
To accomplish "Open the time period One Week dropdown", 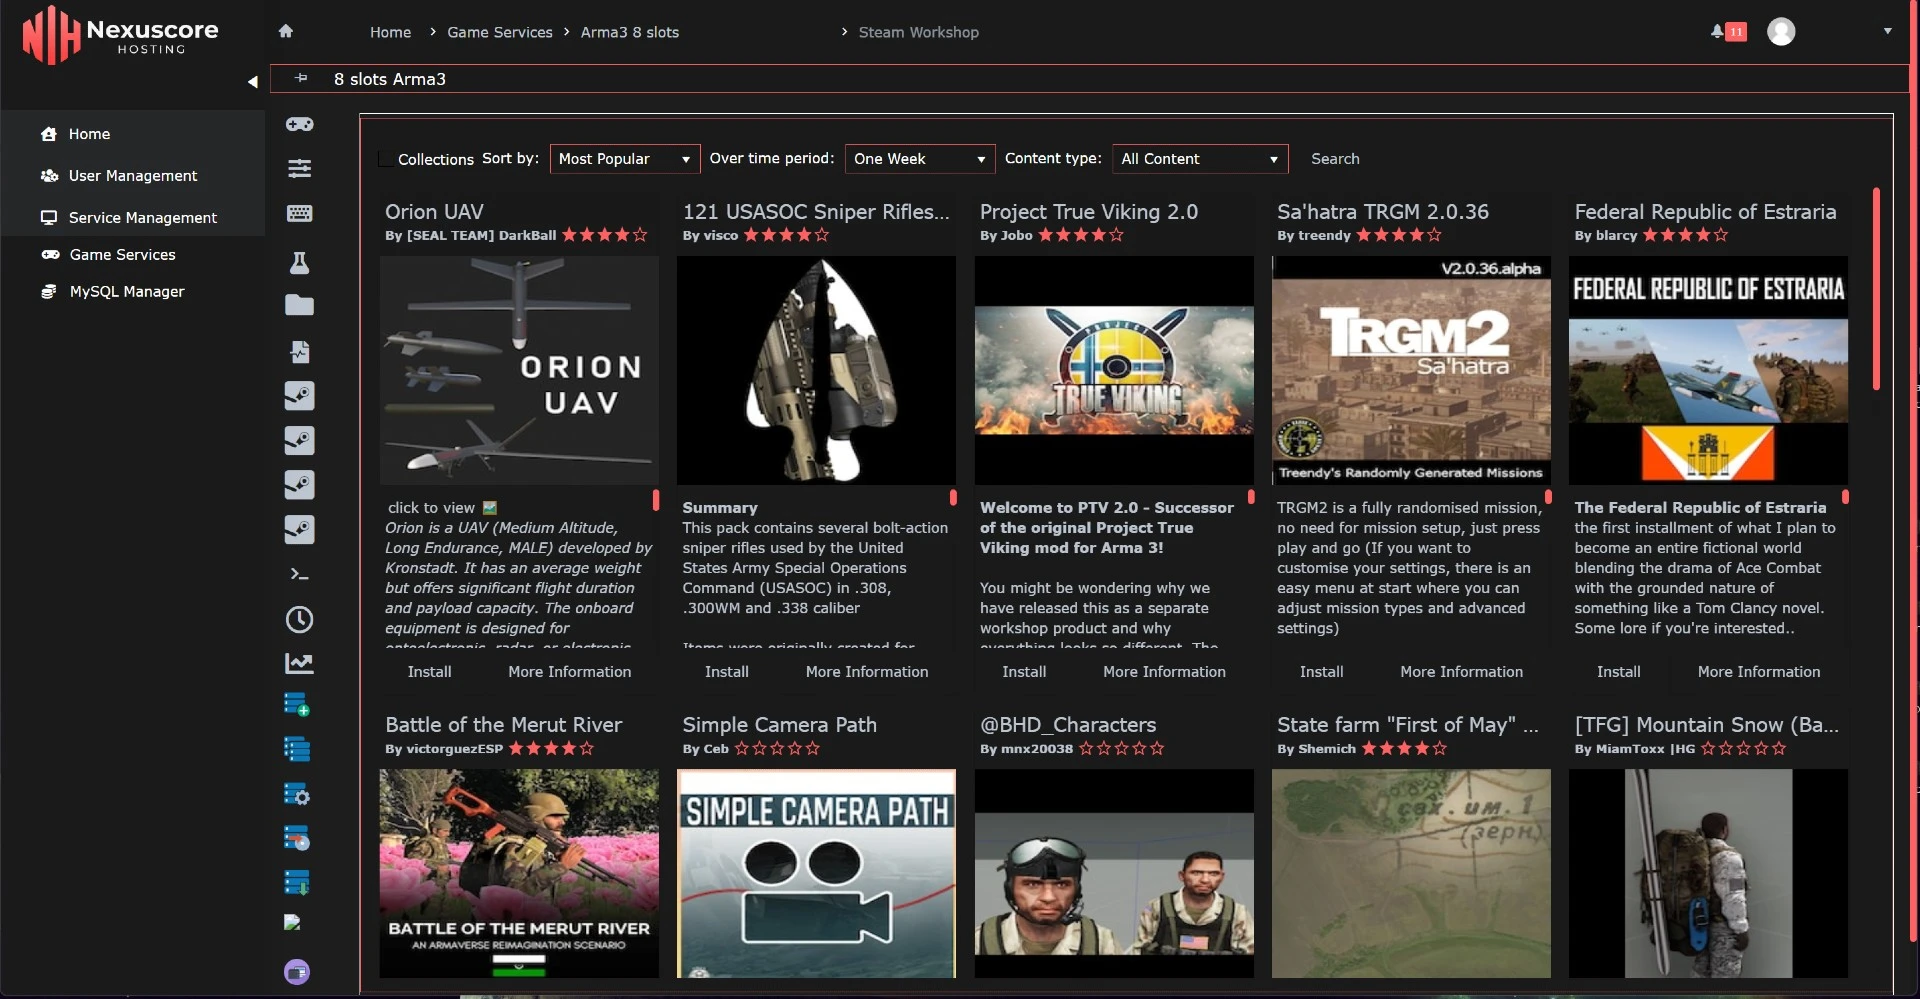I will [x=920, y=159].
